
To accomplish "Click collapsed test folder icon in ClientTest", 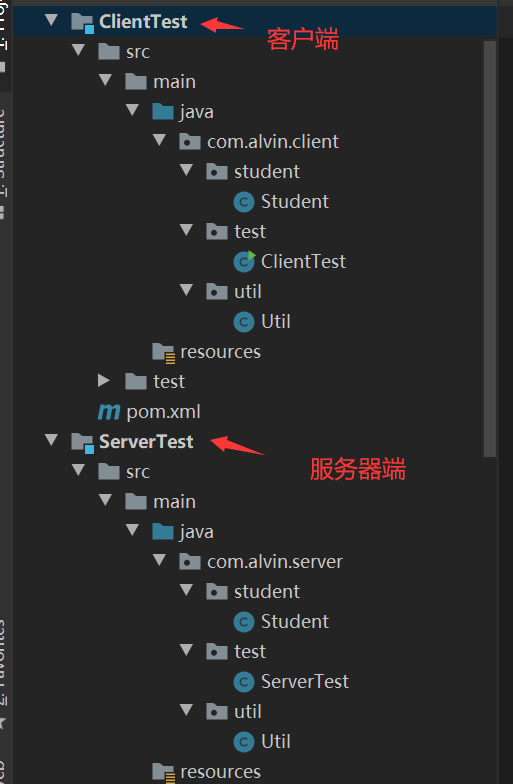I will pos(136,382).
